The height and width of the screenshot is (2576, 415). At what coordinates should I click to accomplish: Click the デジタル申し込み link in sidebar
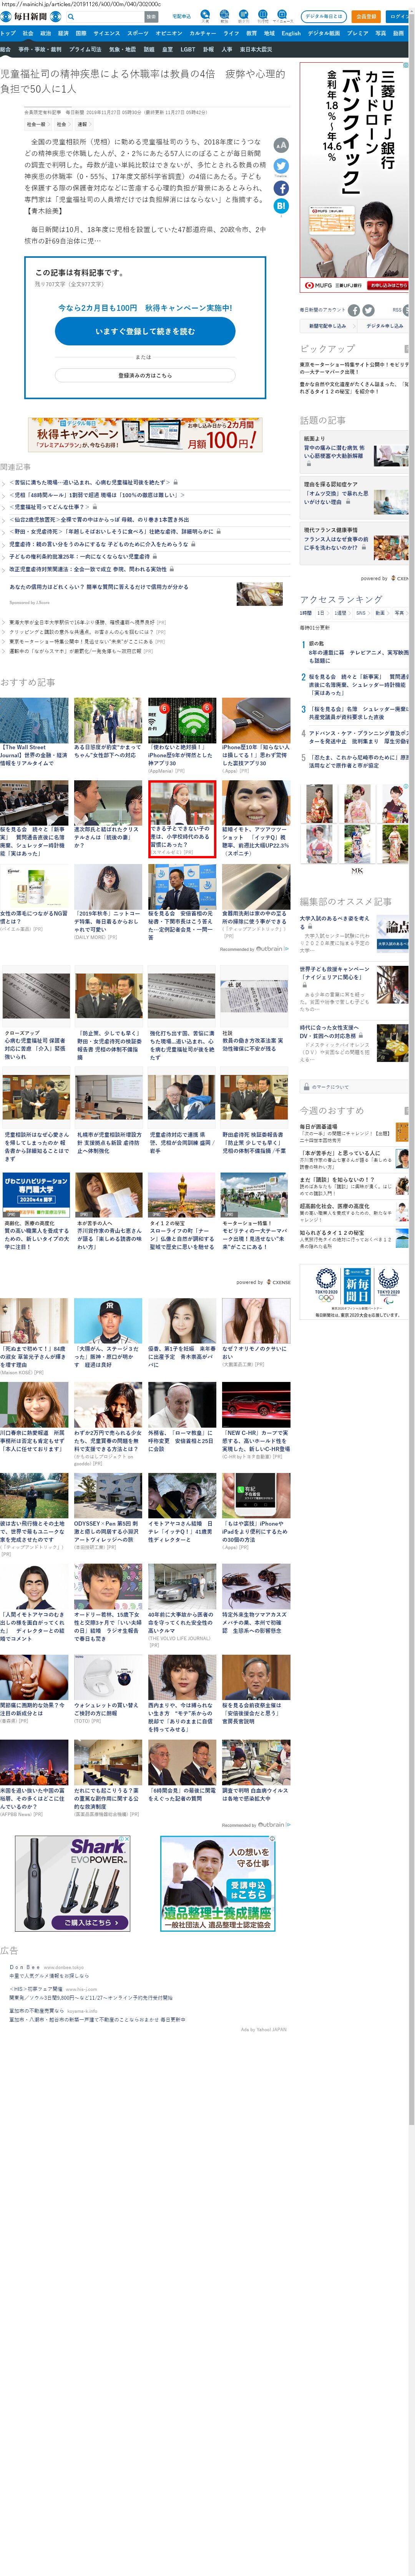[x=384, y=325]
